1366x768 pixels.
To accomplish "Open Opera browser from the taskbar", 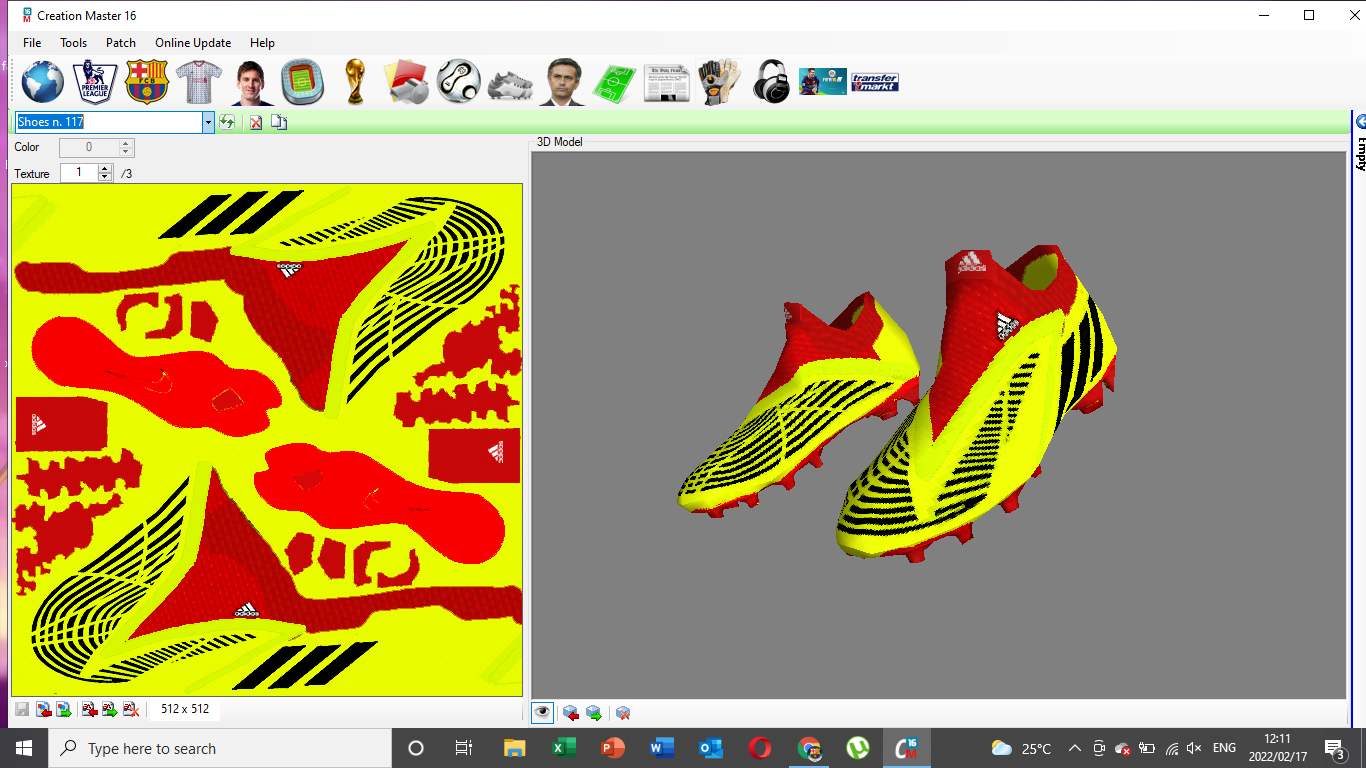I will pyautogui.click(x=759, y=748).
